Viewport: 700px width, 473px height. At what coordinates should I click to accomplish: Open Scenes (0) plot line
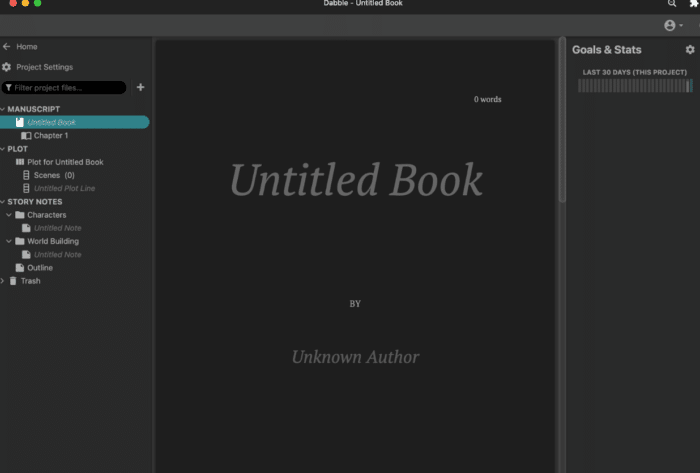point(54,175)
